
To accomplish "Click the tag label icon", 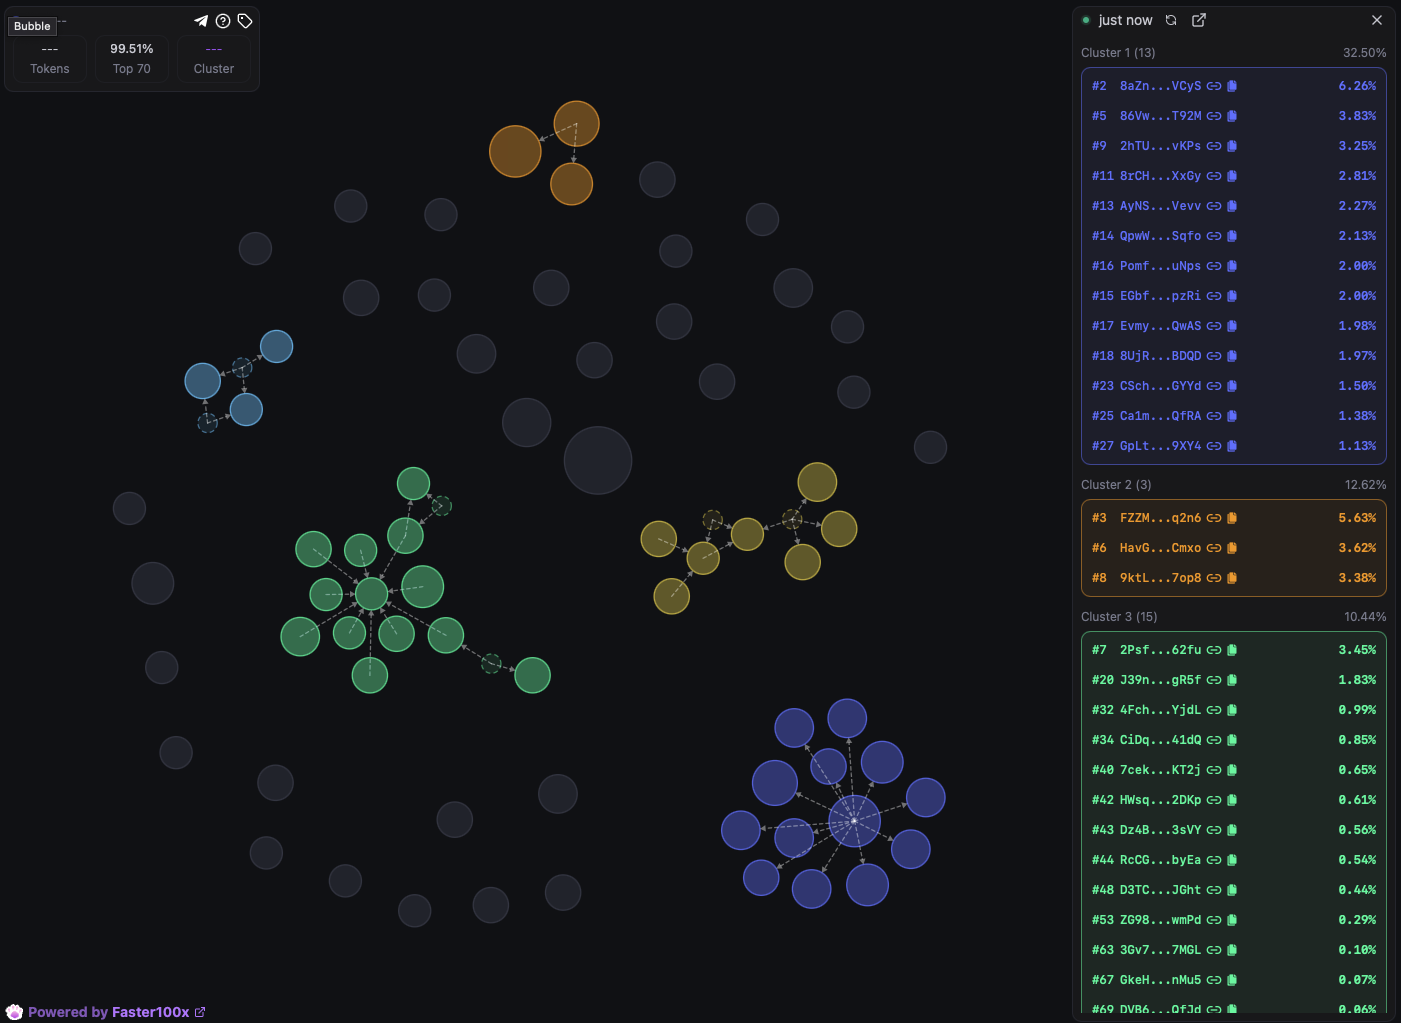I will click(x=245, y=21).
